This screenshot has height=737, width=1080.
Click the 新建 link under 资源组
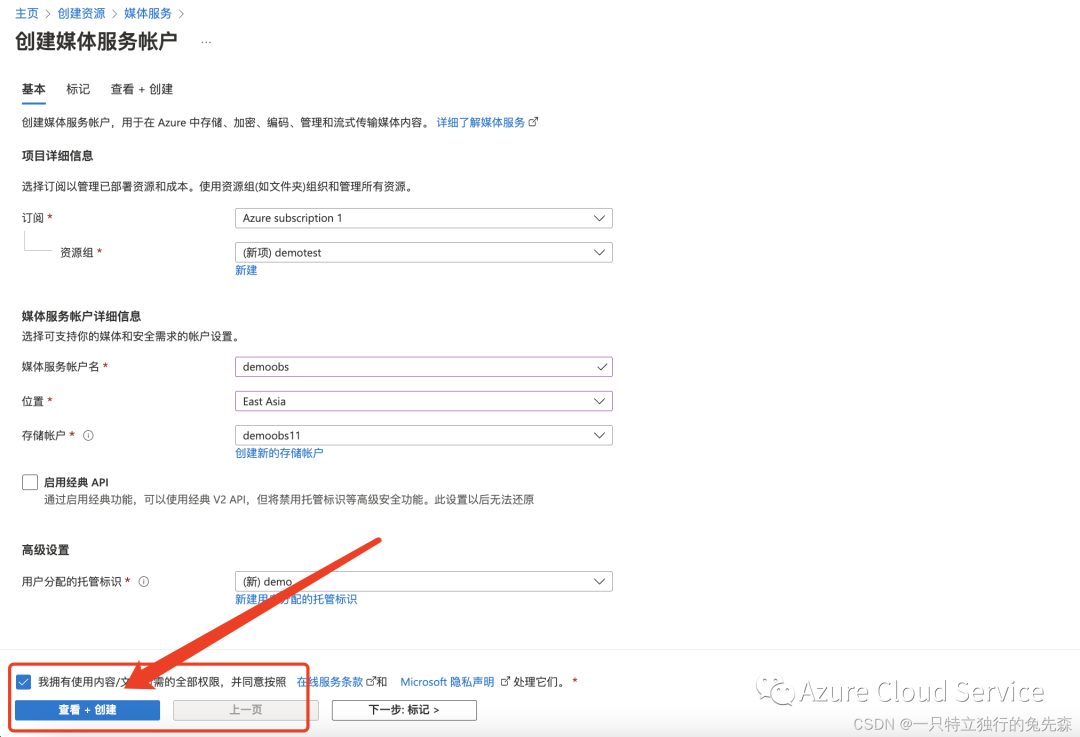246,270
